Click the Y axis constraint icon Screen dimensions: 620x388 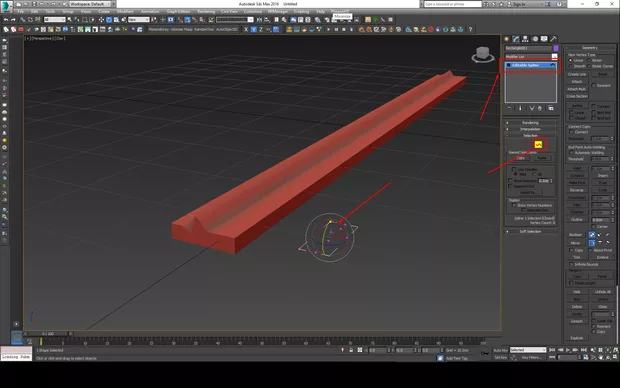click(x=253, y=29)
